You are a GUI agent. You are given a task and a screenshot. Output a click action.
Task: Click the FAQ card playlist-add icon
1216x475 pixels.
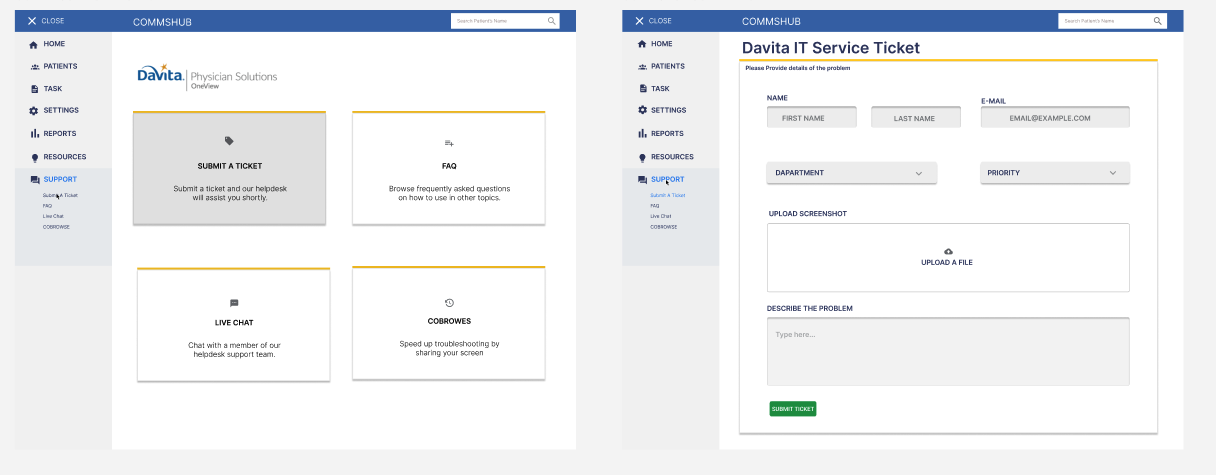coord(449,144)
